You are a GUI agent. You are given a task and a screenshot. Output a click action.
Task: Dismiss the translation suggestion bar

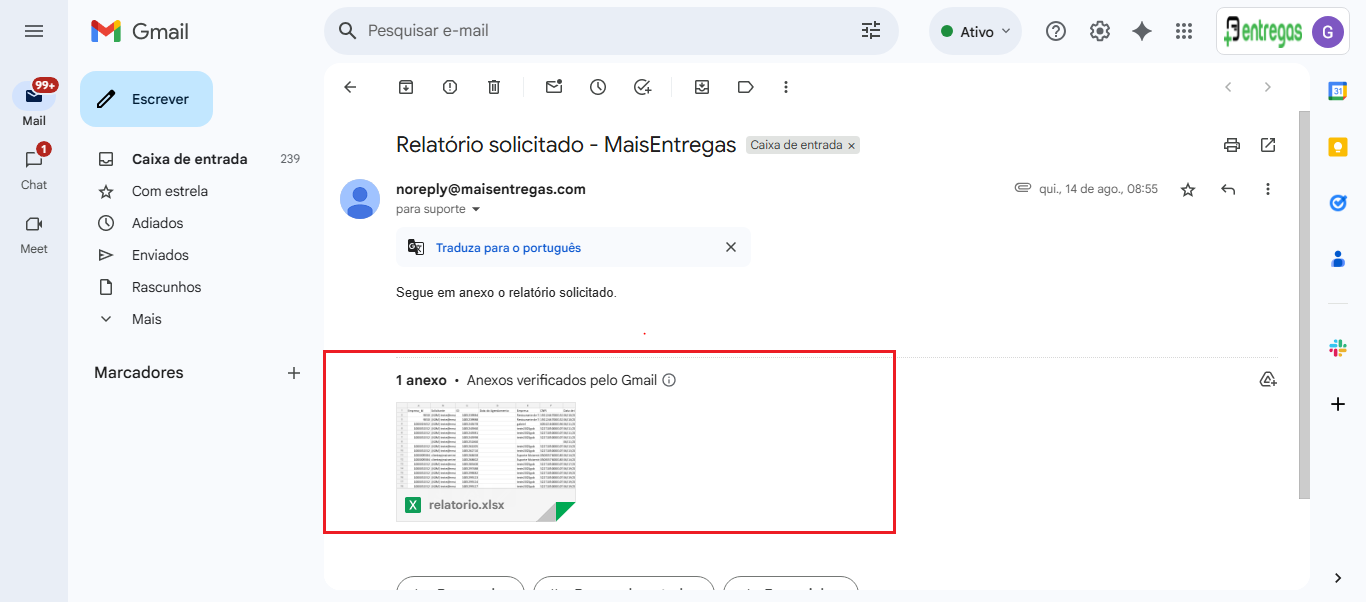(x=731, y=247)
